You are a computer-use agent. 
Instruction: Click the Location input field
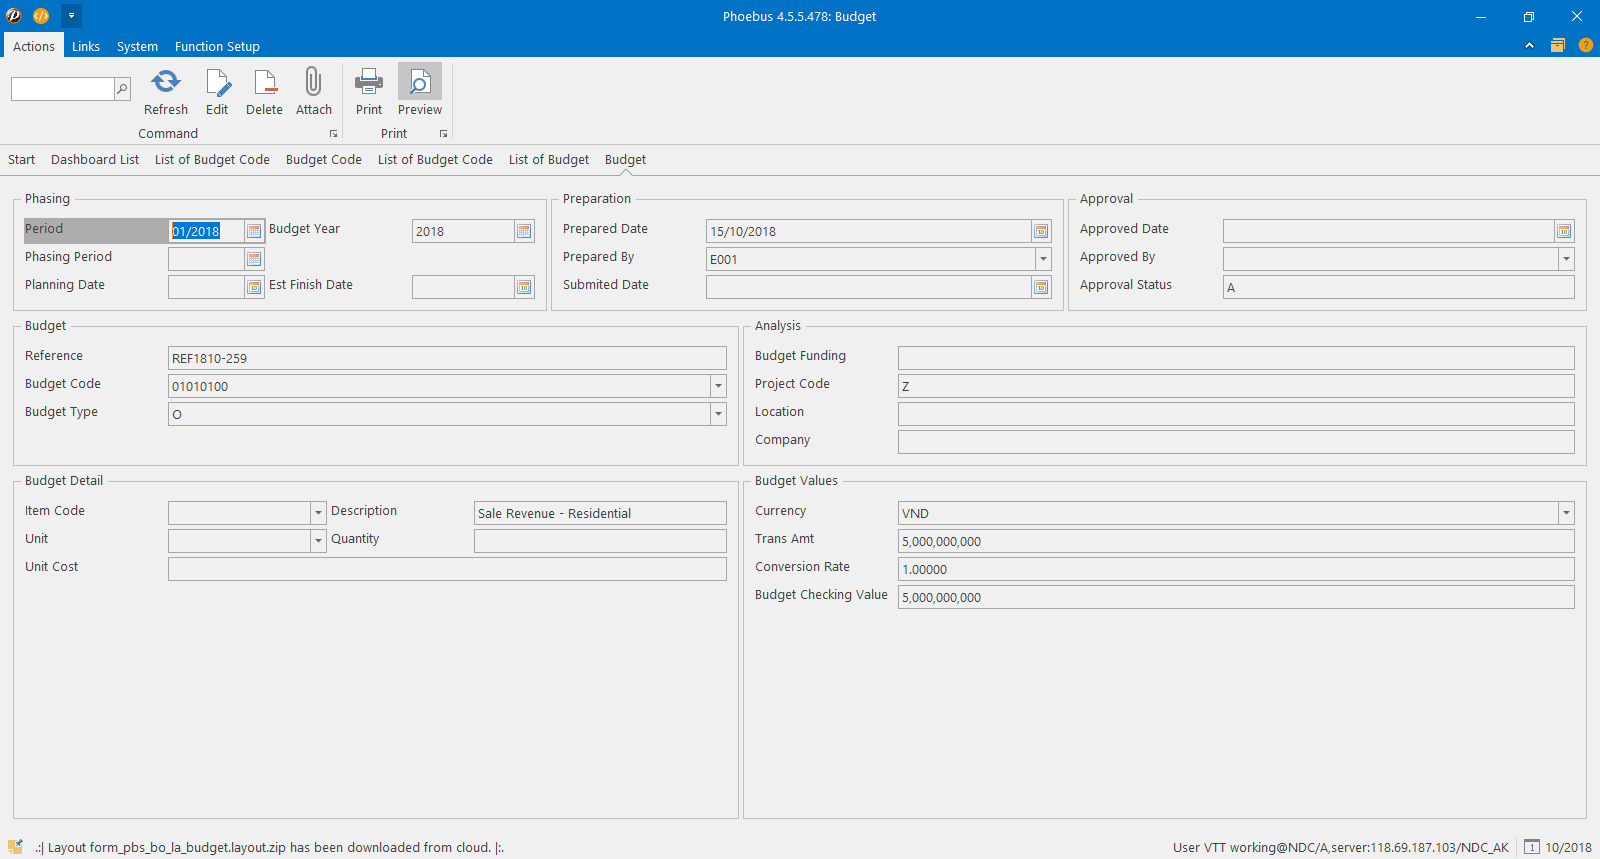click(1236, 414)
